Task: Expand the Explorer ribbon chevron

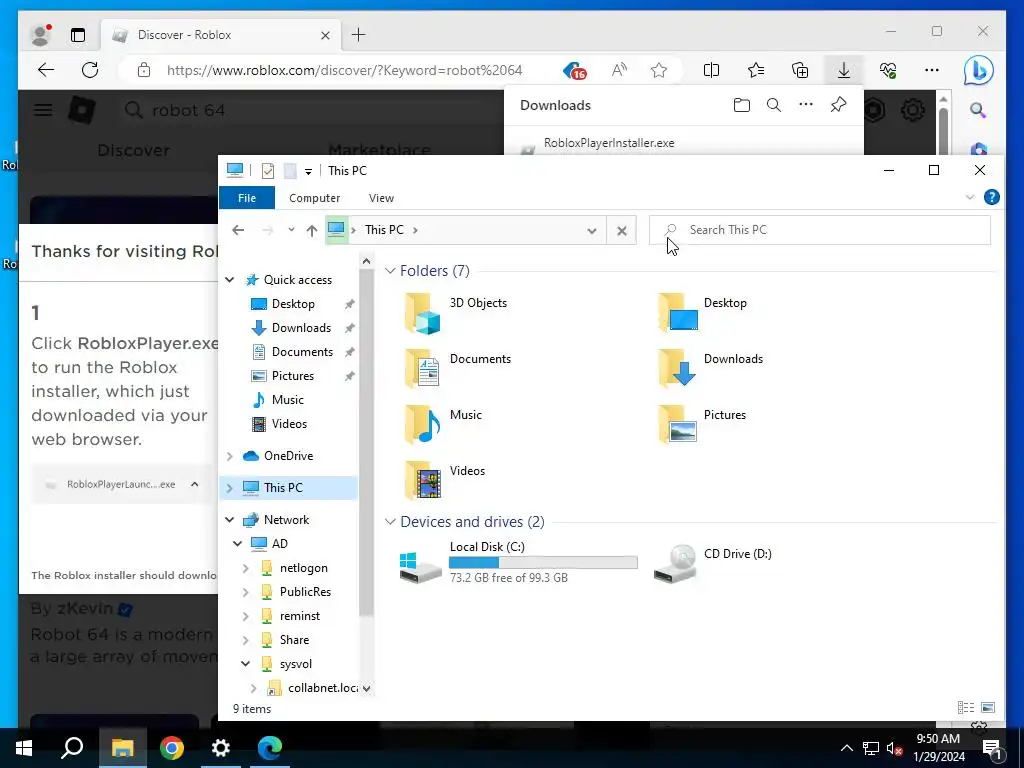Action: click(x=970, y=197)
